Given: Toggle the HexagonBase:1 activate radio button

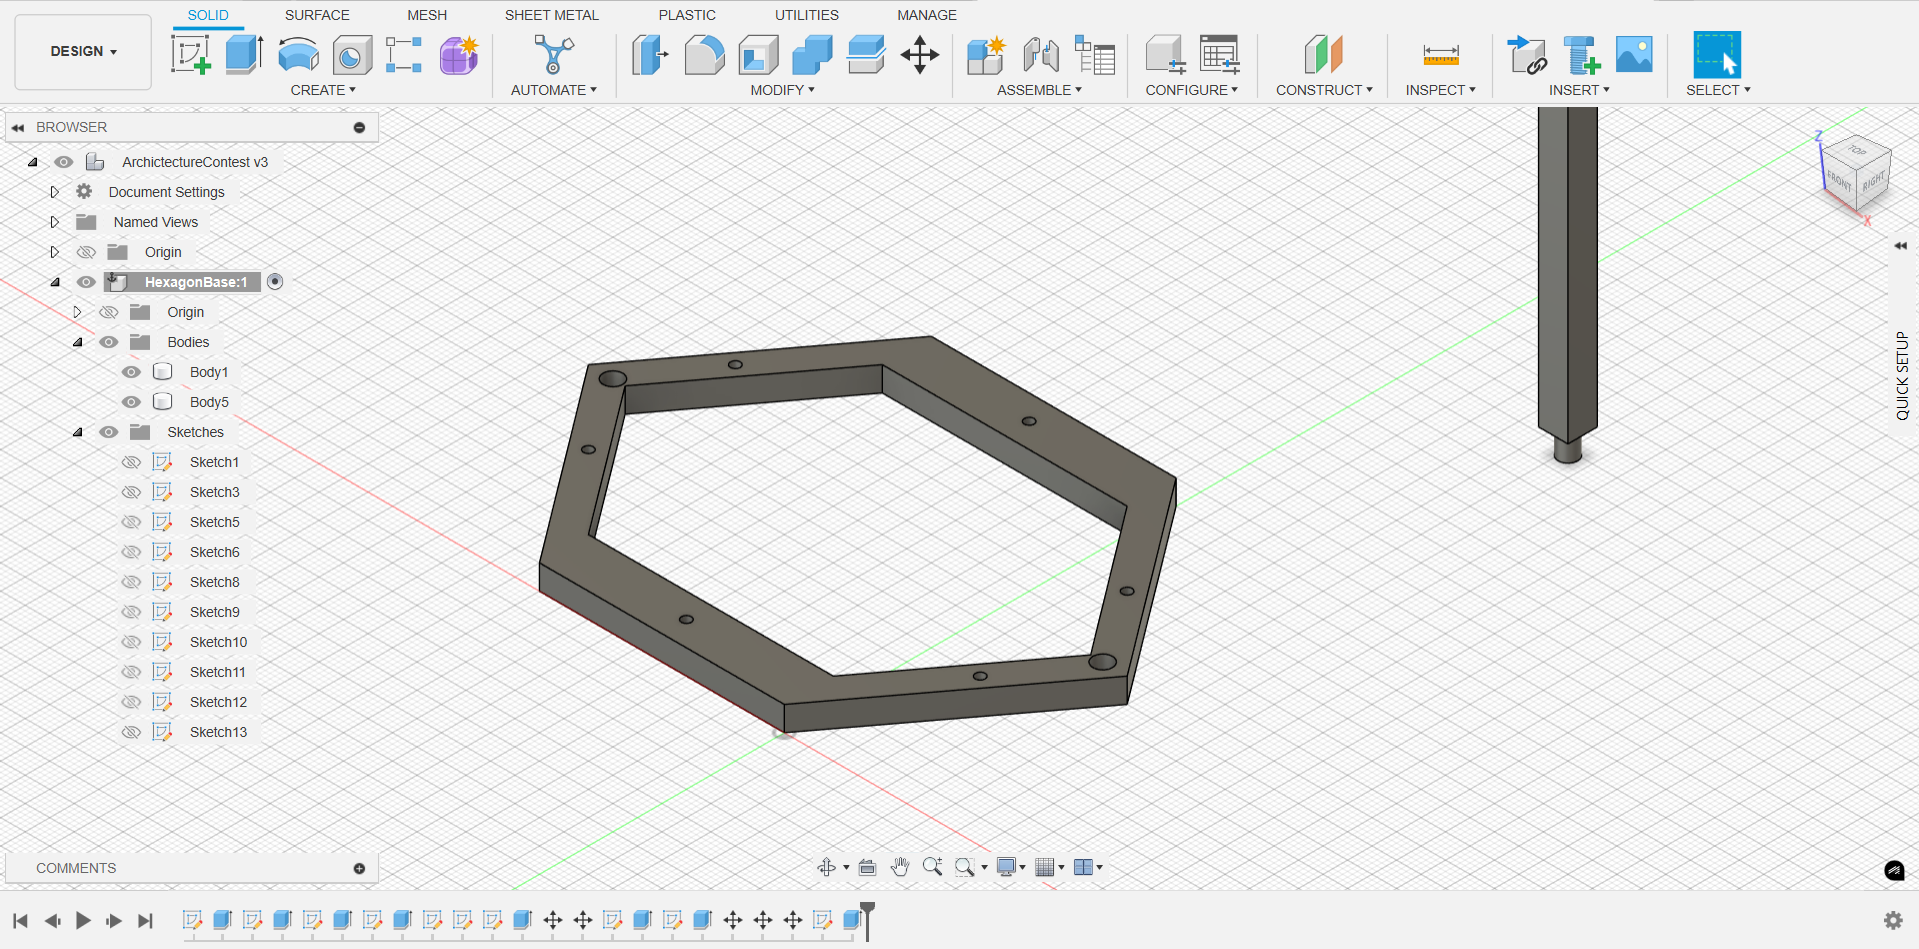Looking at the screenshot, I should point(275,282).
